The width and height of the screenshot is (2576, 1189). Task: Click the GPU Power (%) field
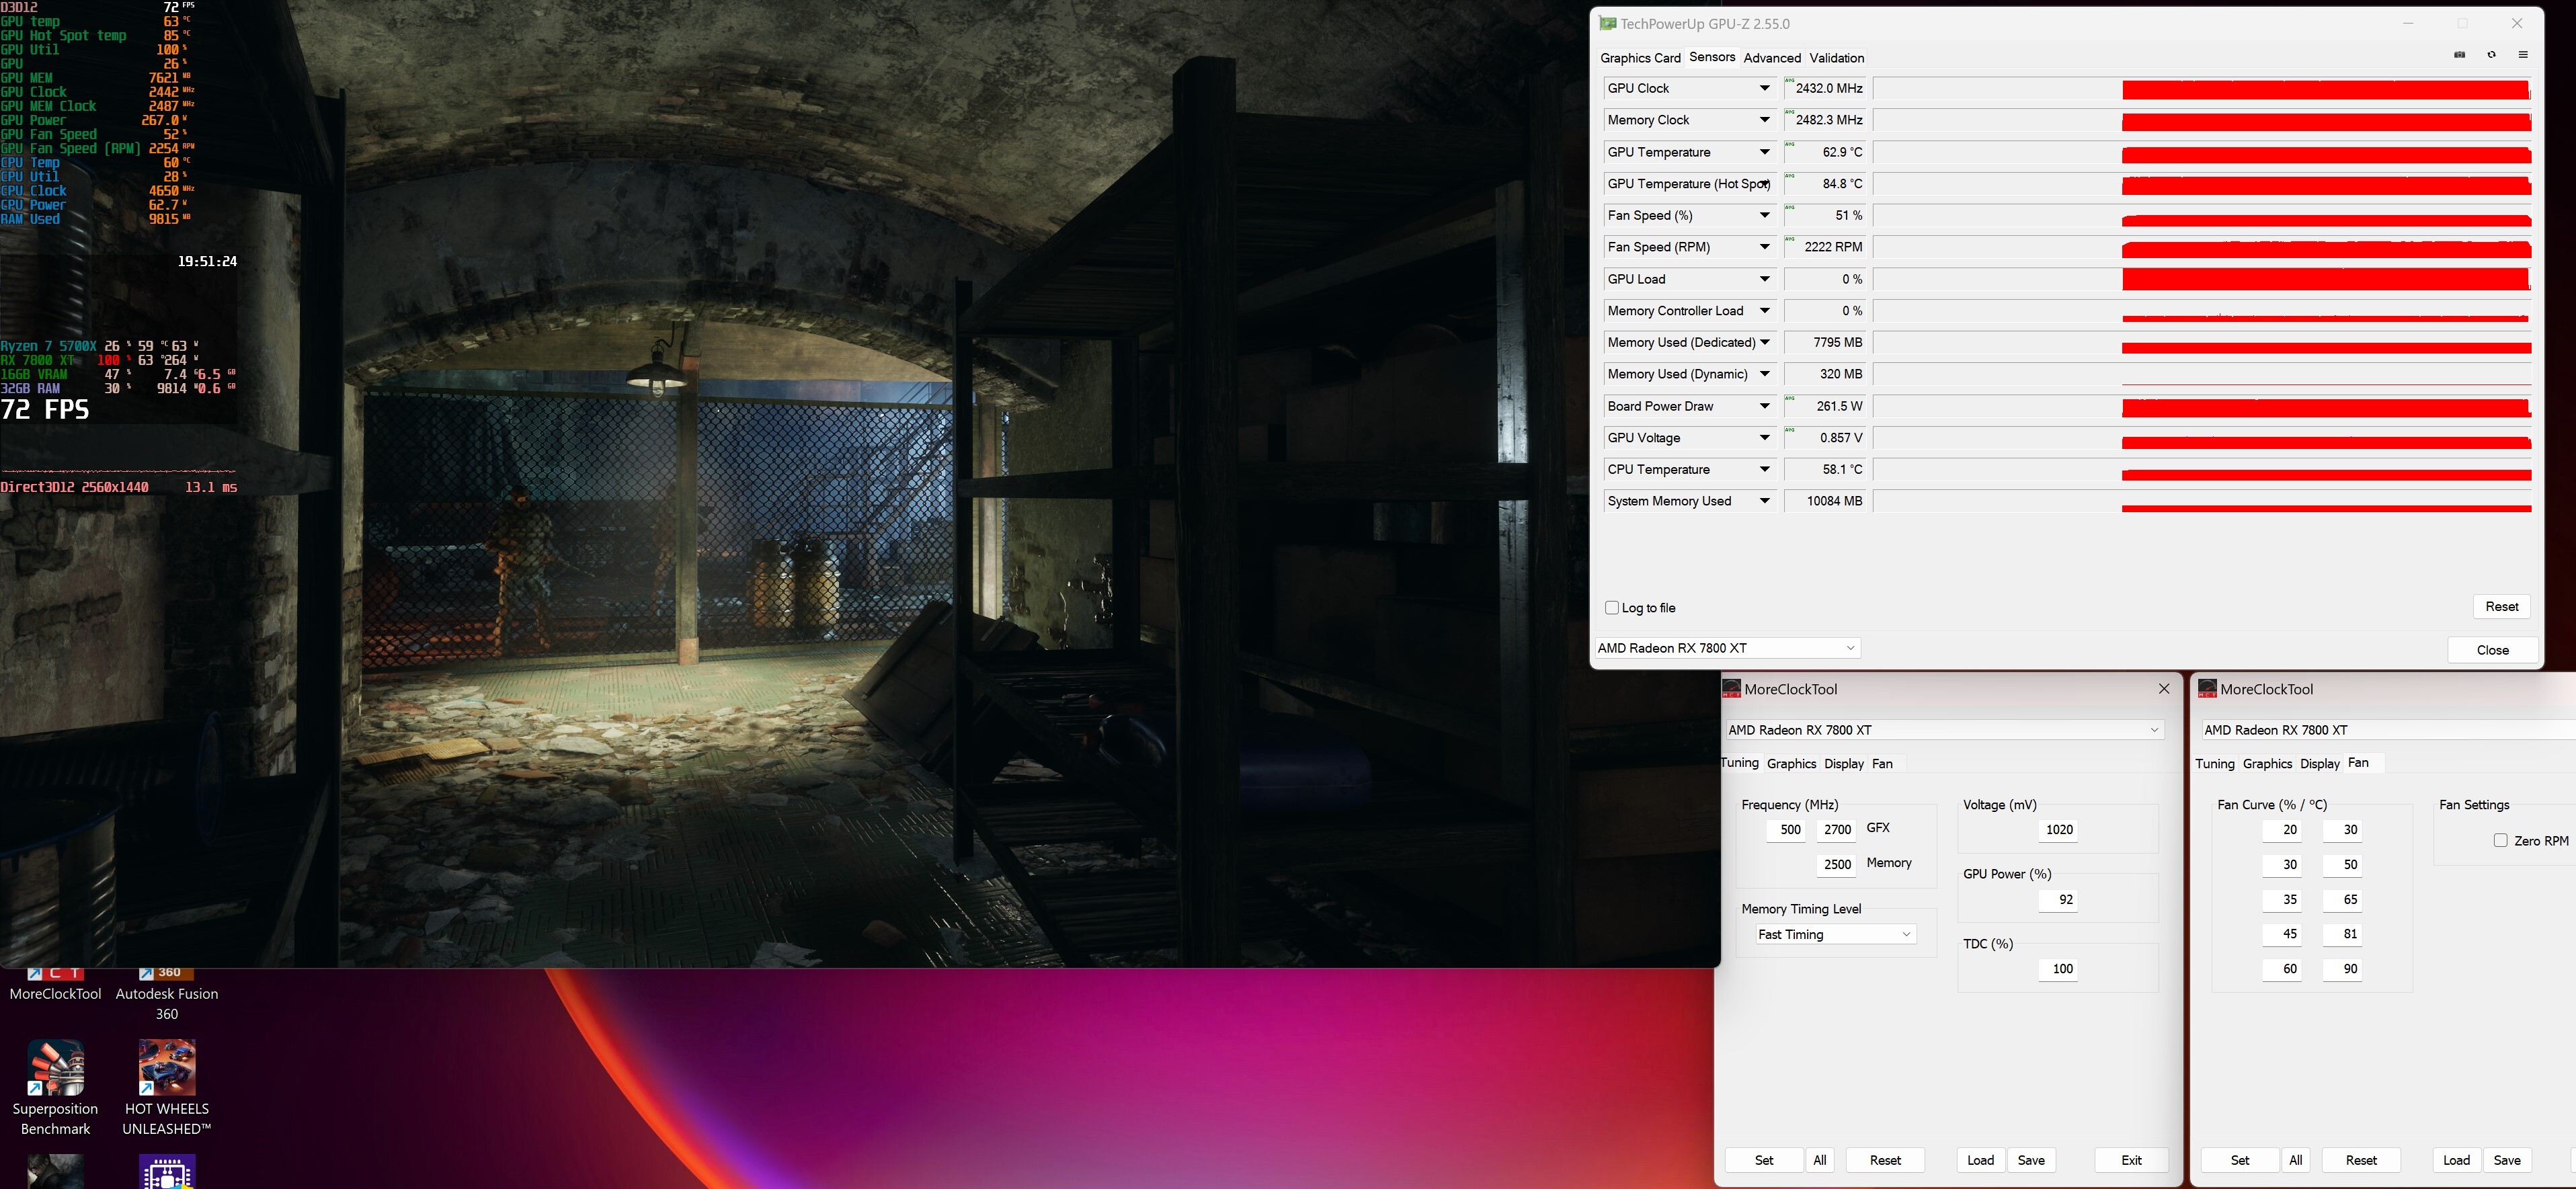[x=2058, y=900]
